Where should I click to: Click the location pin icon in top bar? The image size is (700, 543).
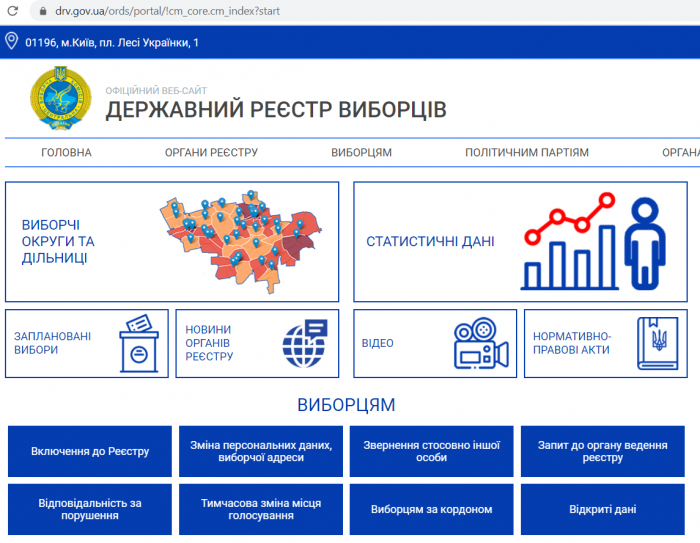pos(12,41)
